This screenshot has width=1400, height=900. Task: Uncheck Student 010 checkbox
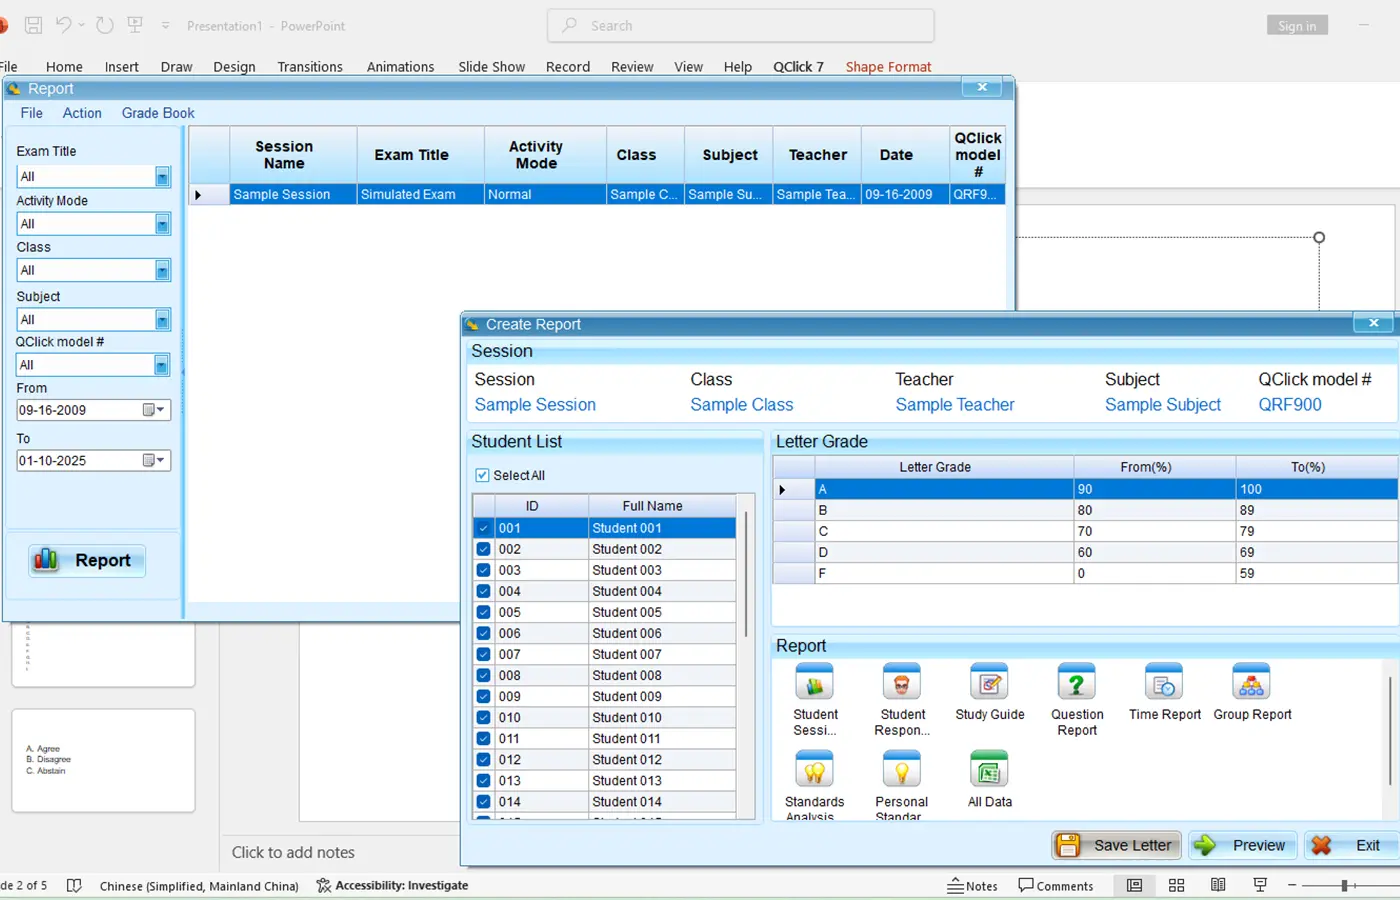click(x=483, y=717)
